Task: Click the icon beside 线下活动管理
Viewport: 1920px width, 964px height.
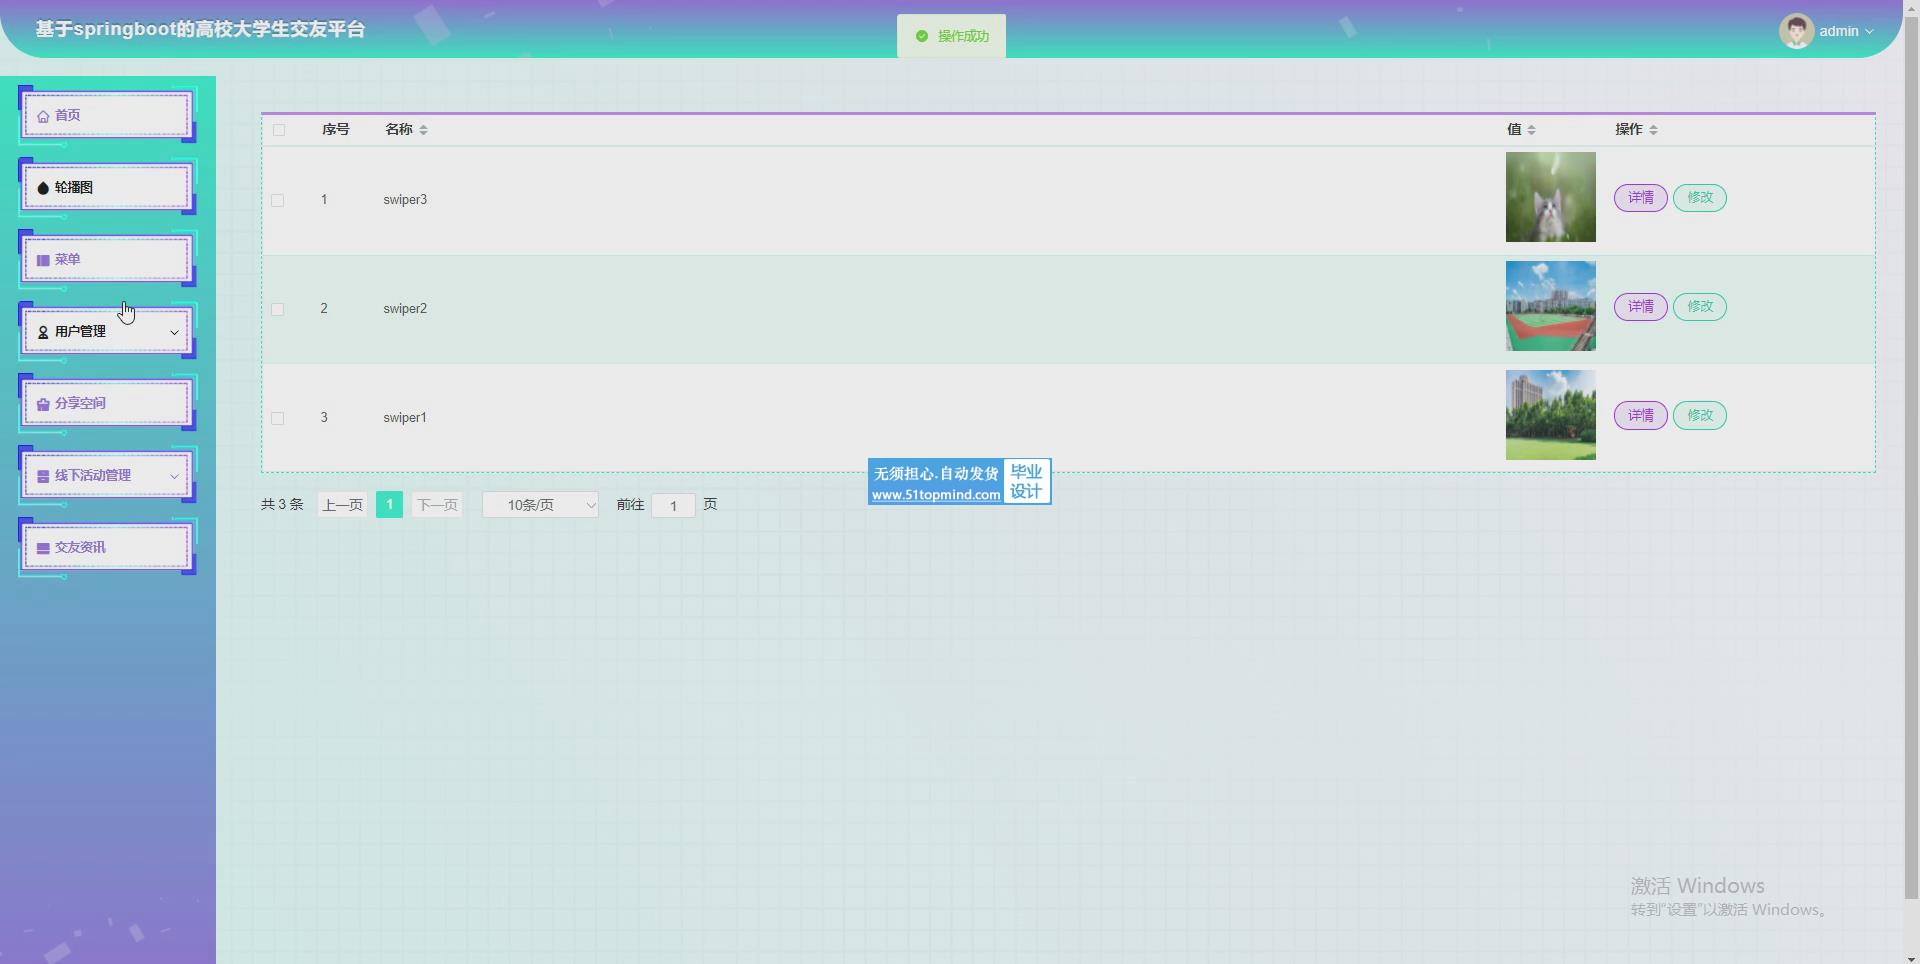Action: 43,476
